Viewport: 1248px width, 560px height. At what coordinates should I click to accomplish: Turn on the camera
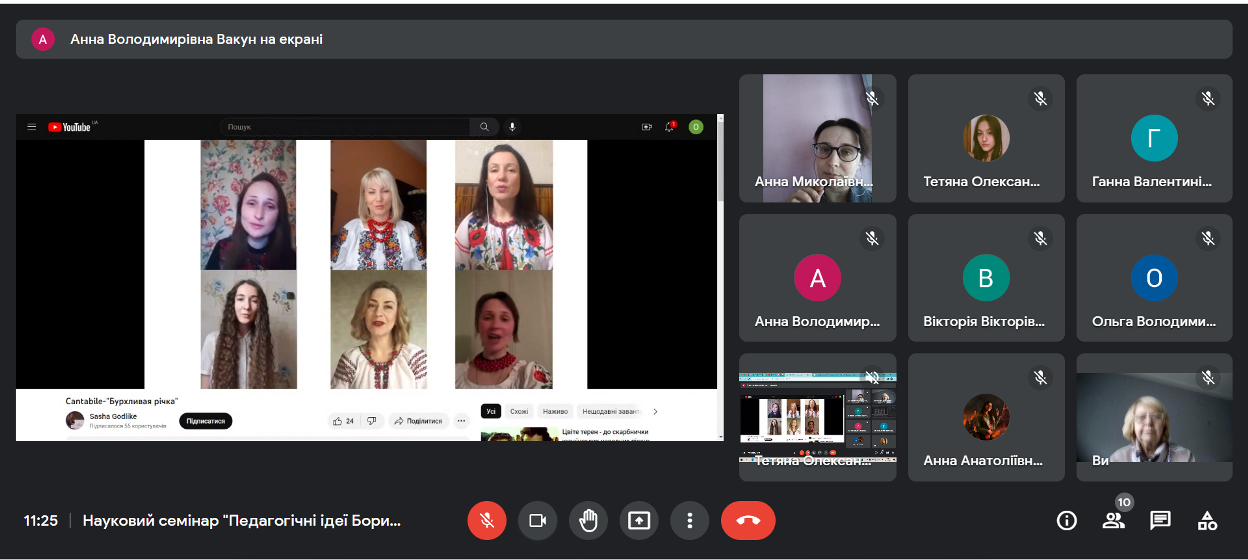point(537,520)
